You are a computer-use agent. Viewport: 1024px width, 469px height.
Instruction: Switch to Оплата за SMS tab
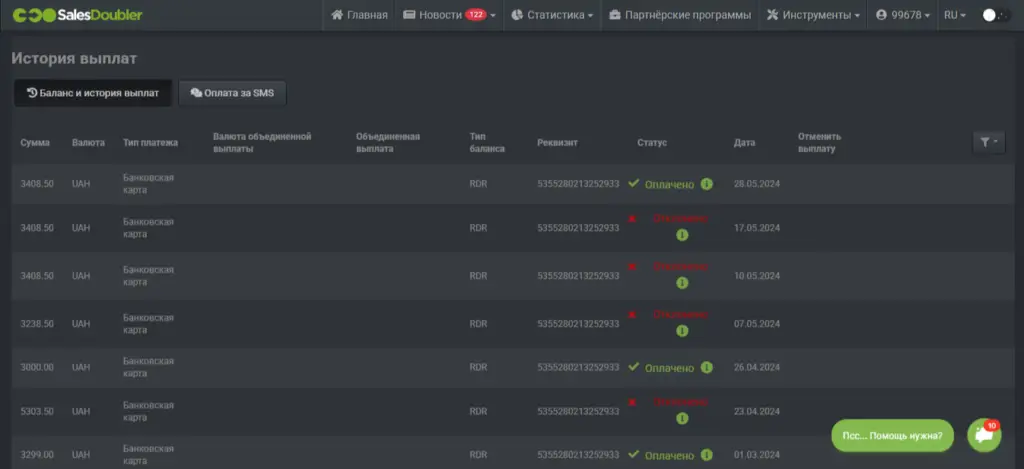pyautogui.click(x=232, y=93)
